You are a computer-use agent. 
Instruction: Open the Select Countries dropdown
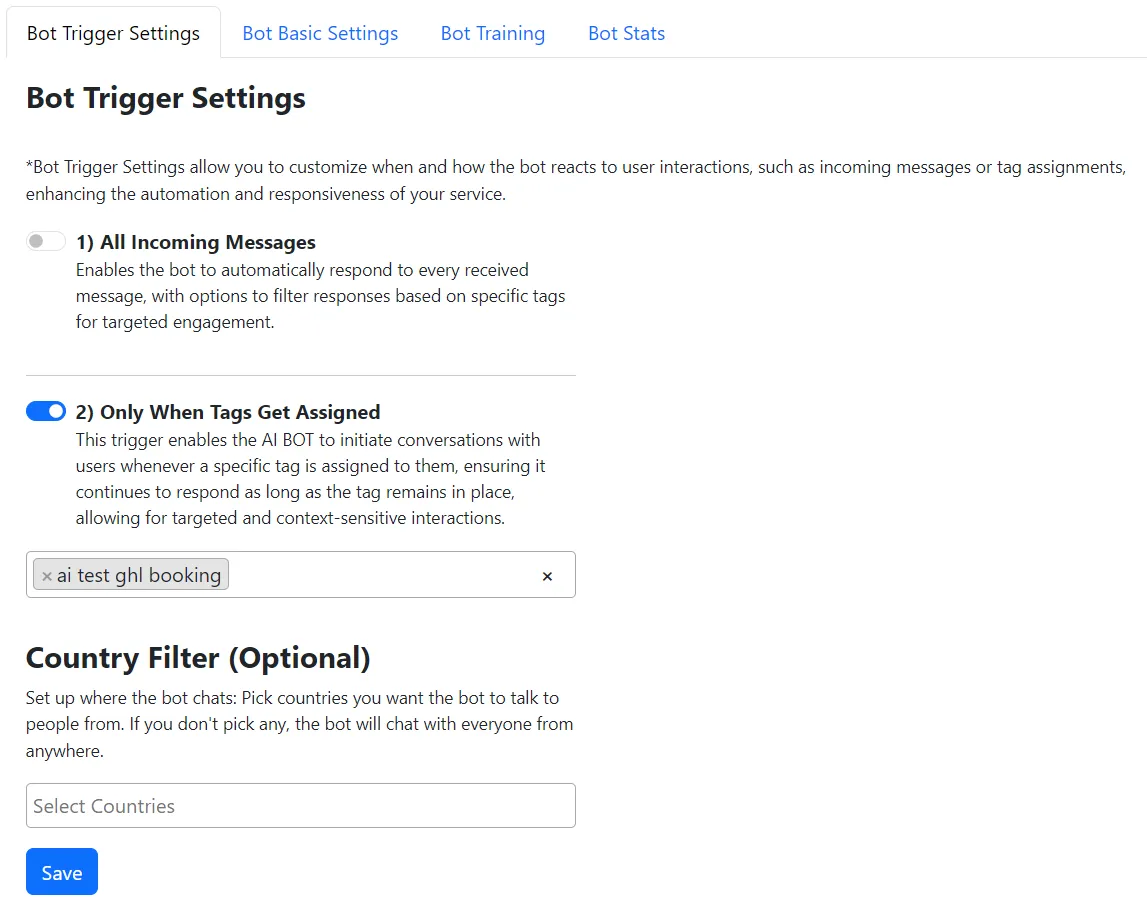pos(300,806)
